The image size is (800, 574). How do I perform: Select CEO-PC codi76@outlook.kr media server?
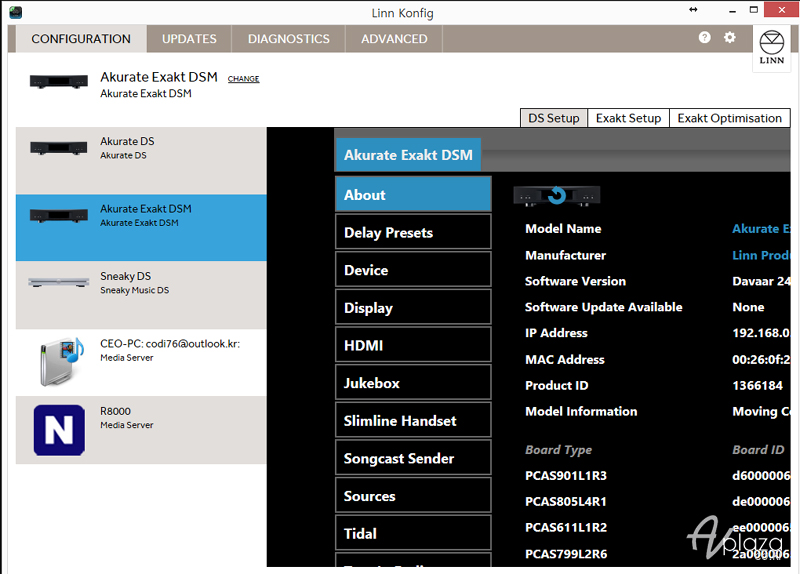[141, 362]
